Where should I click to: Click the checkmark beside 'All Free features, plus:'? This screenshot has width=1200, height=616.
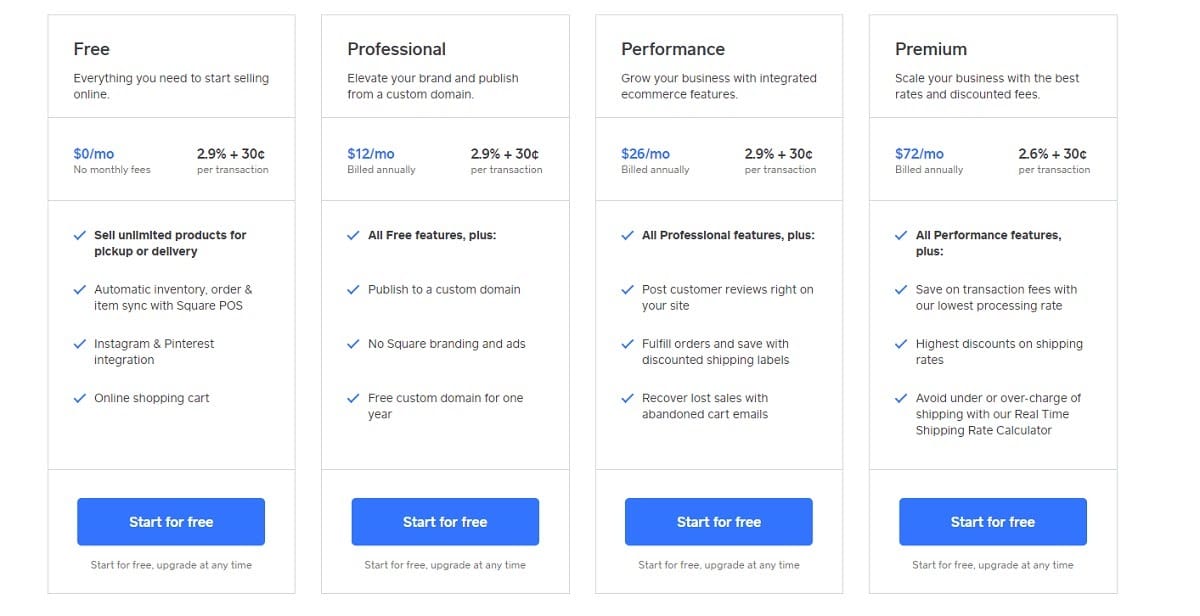click(354, 236)
